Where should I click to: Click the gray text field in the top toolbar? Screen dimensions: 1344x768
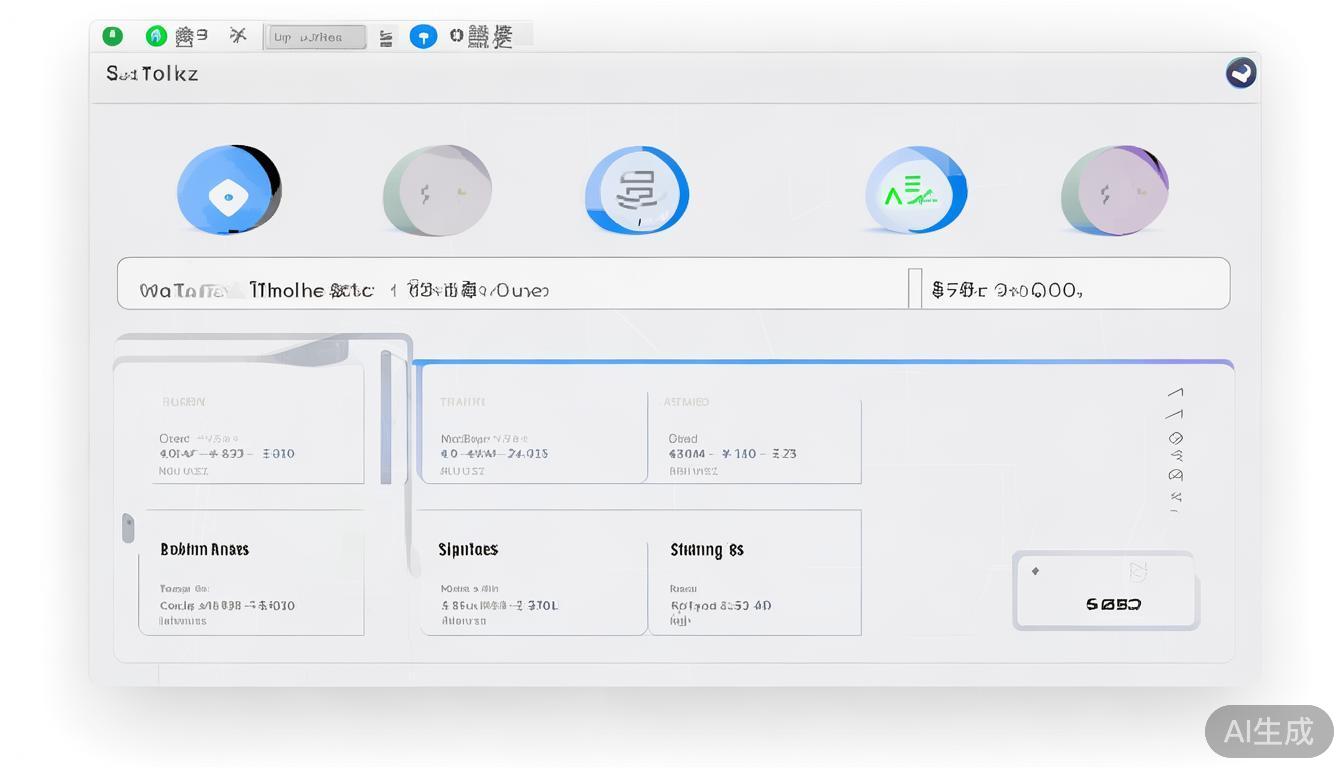[314, 37]
